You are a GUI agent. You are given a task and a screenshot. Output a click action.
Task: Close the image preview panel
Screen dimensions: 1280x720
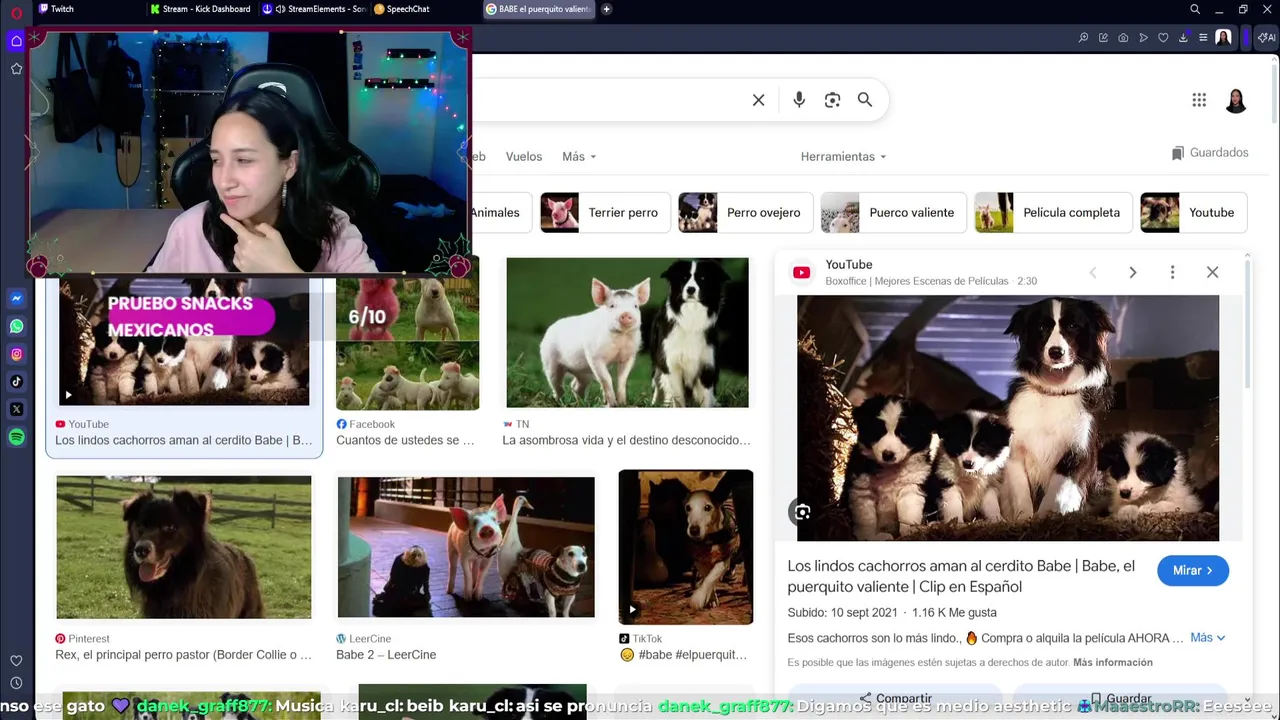tap(1212, 272)
